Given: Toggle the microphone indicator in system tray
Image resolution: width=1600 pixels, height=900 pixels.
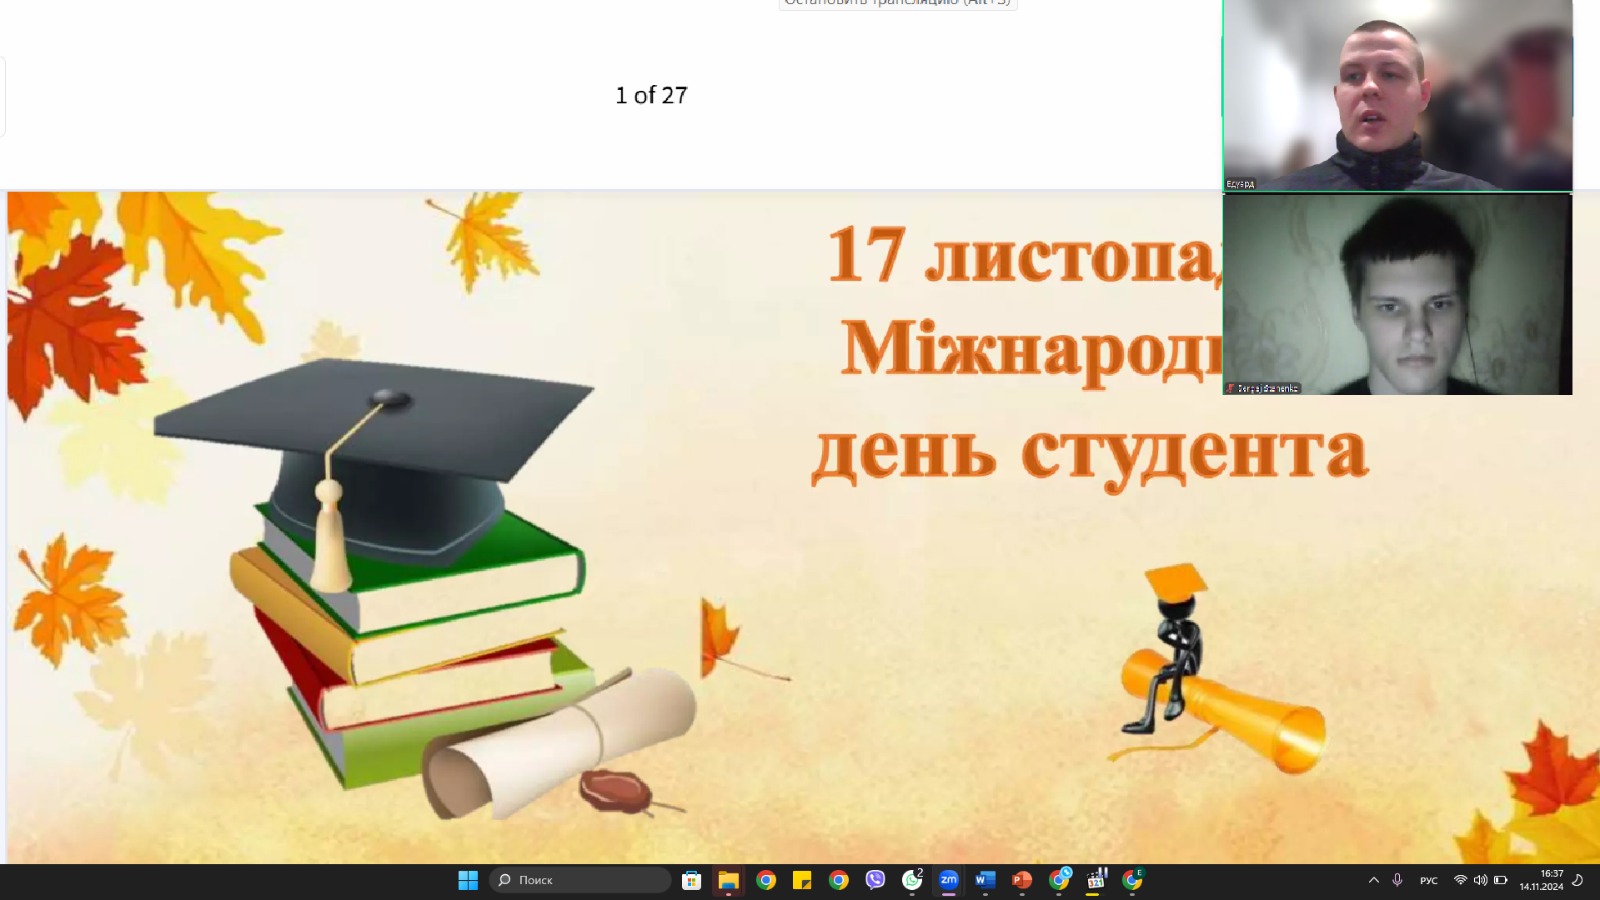Looking at the screenshot, I should (1397, 880).
